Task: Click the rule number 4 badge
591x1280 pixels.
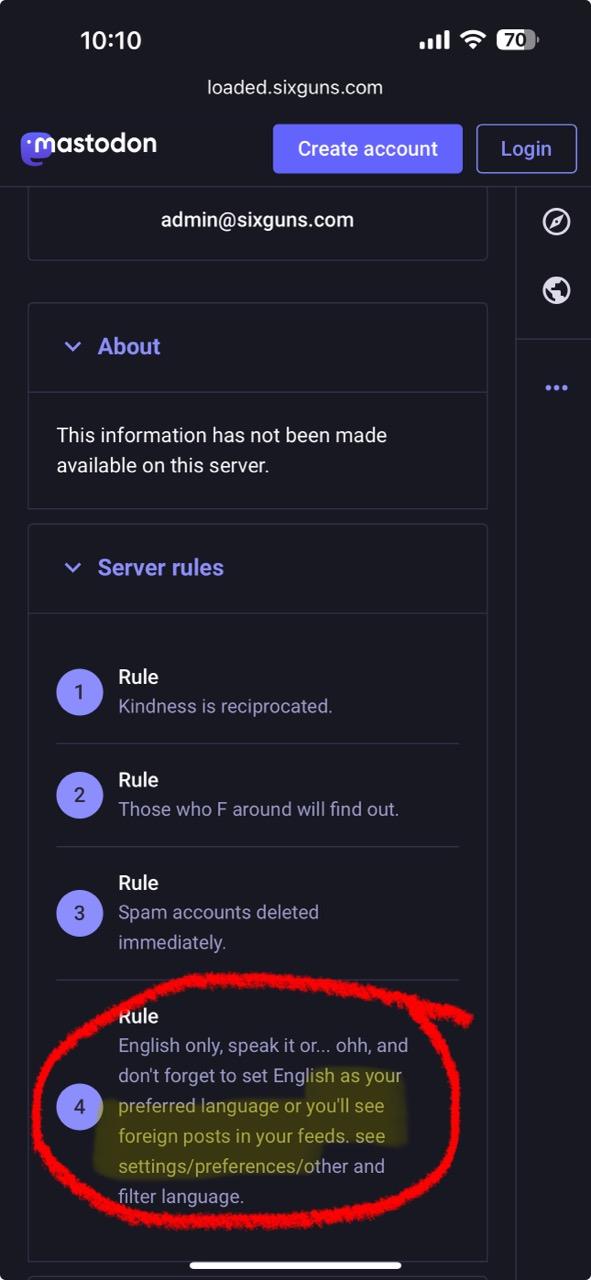Action: tap(80, 1107)
